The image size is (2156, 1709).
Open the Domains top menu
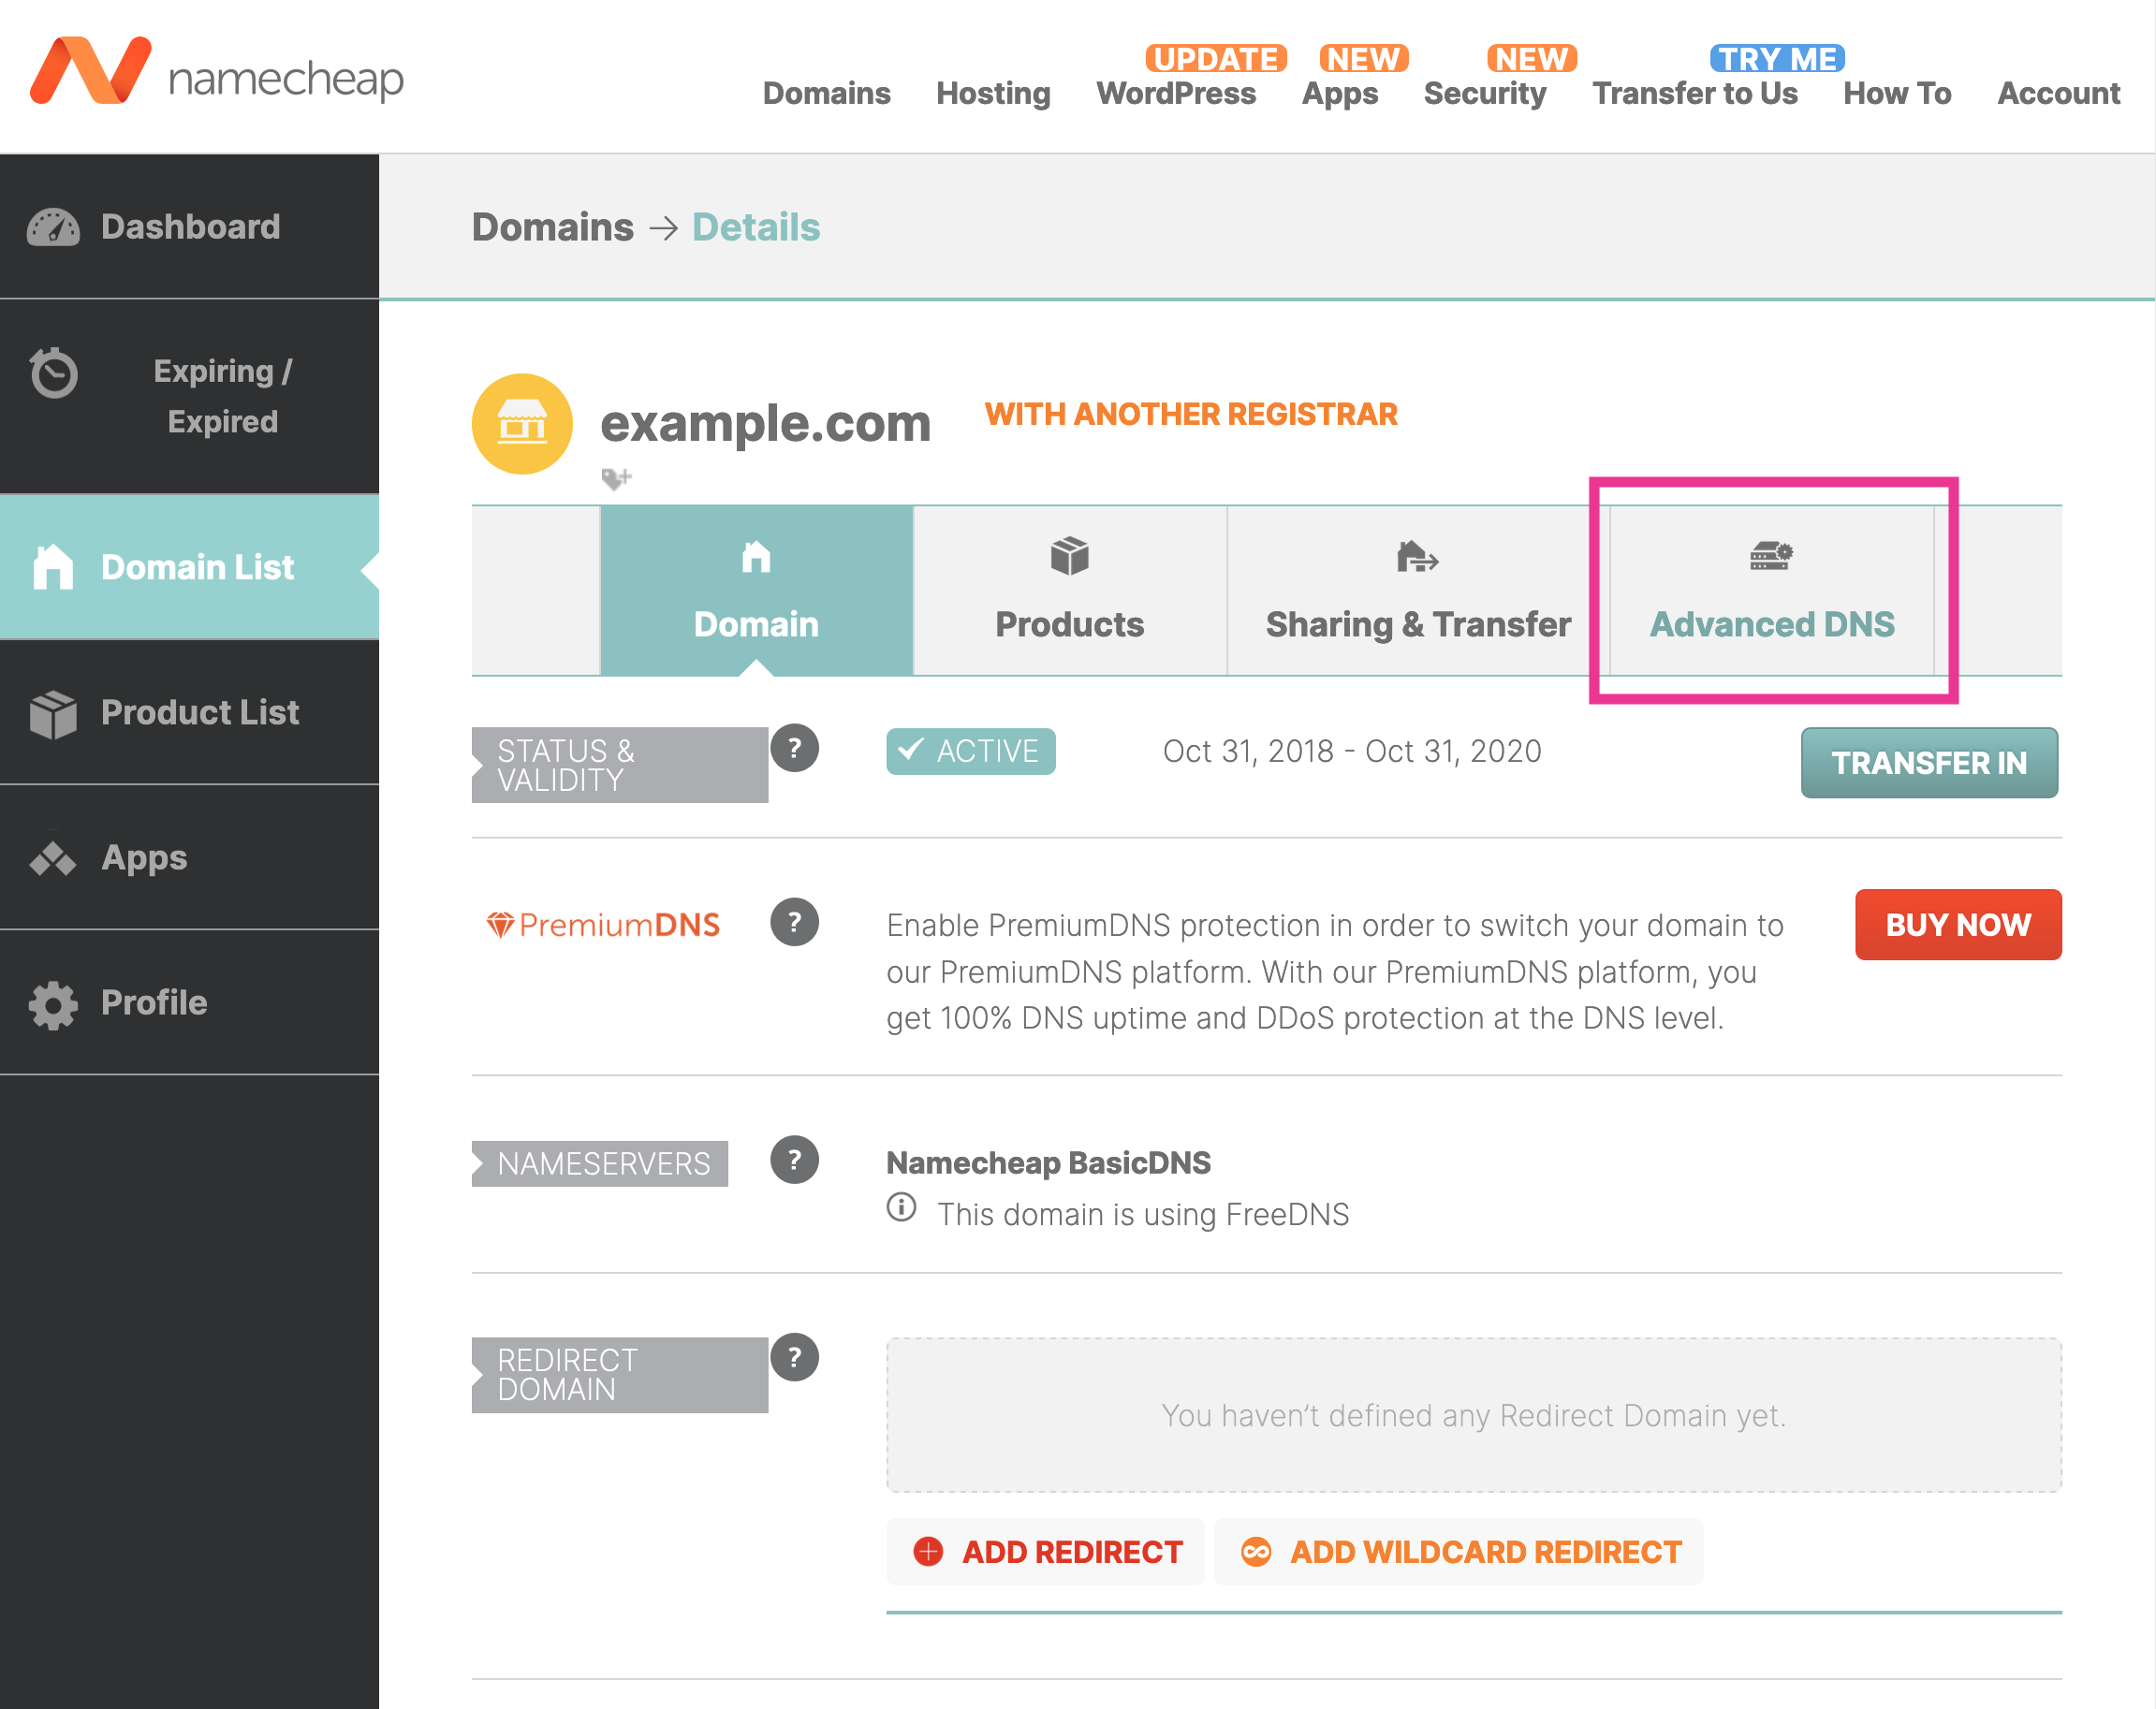(x=826, y=93)
